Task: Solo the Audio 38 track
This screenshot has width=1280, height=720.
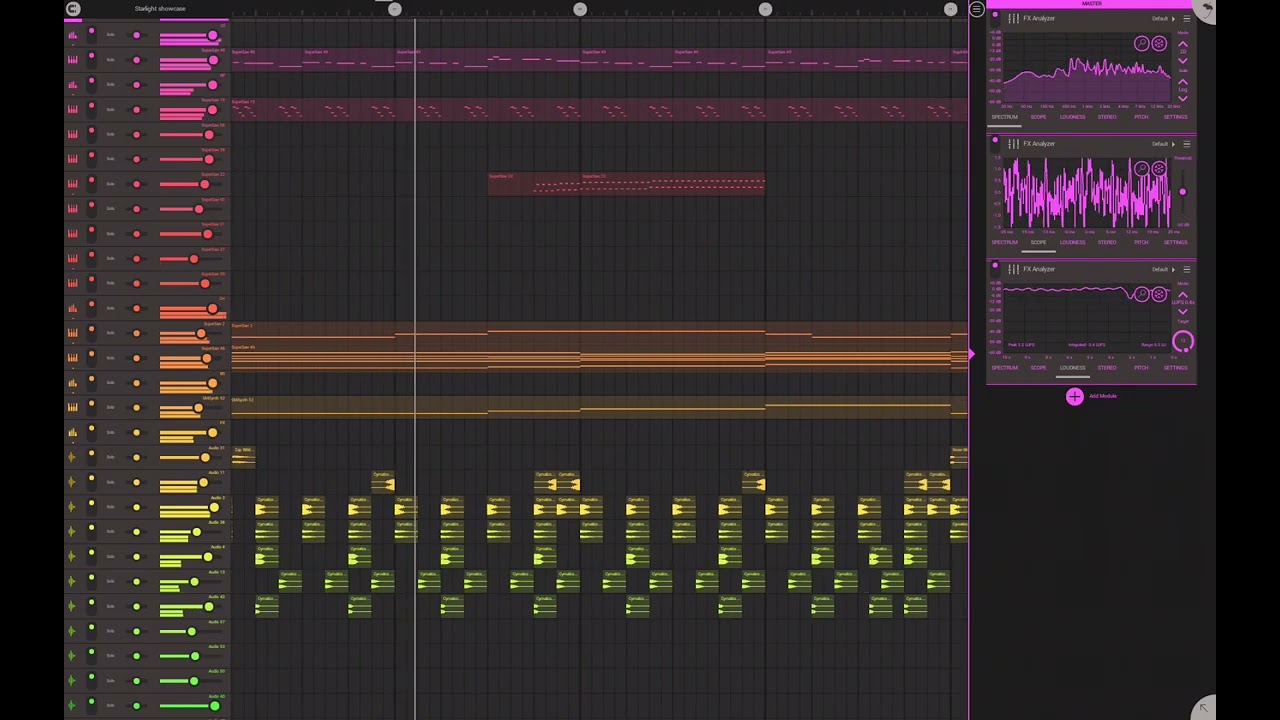Action: (x=110, y=531)
